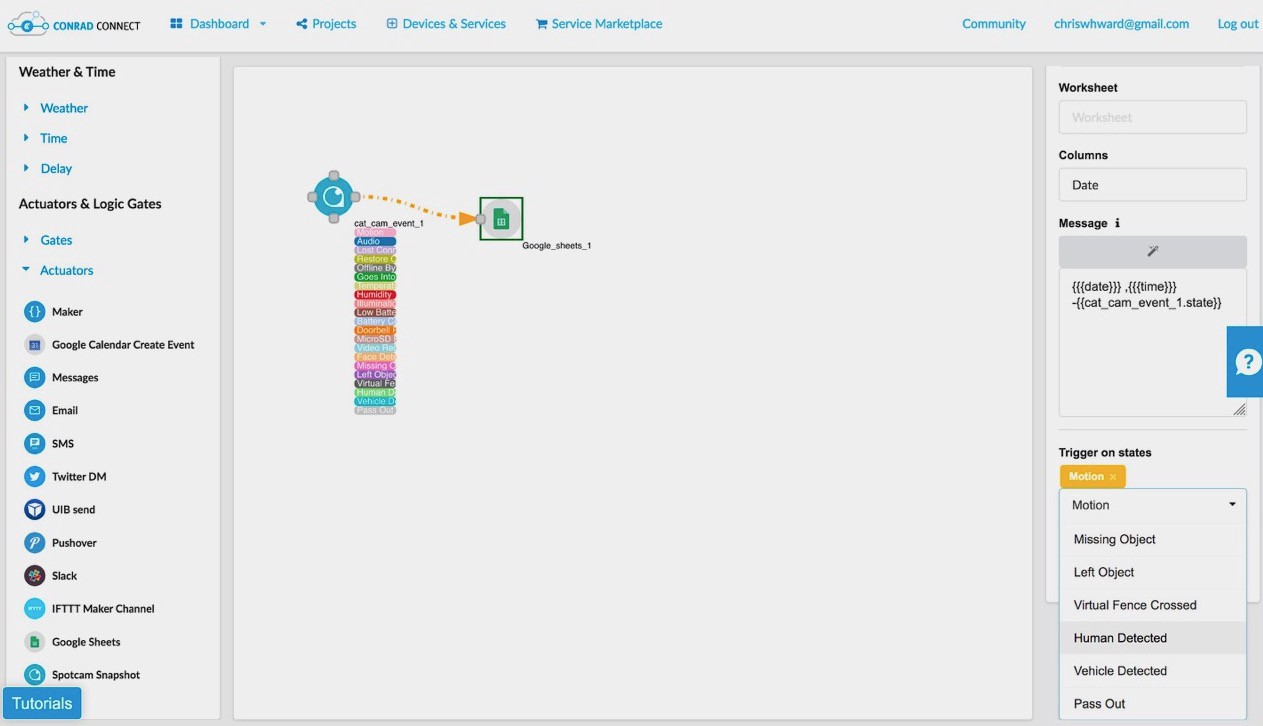Open the help question mark tab

click(x=1246, y=362)
